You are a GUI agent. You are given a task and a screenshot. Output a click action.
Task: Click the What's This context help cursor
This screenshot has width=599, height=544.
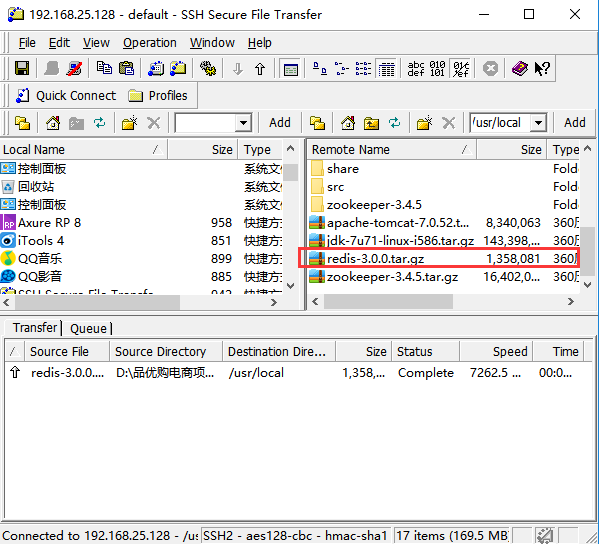click(x=542, y=69)
